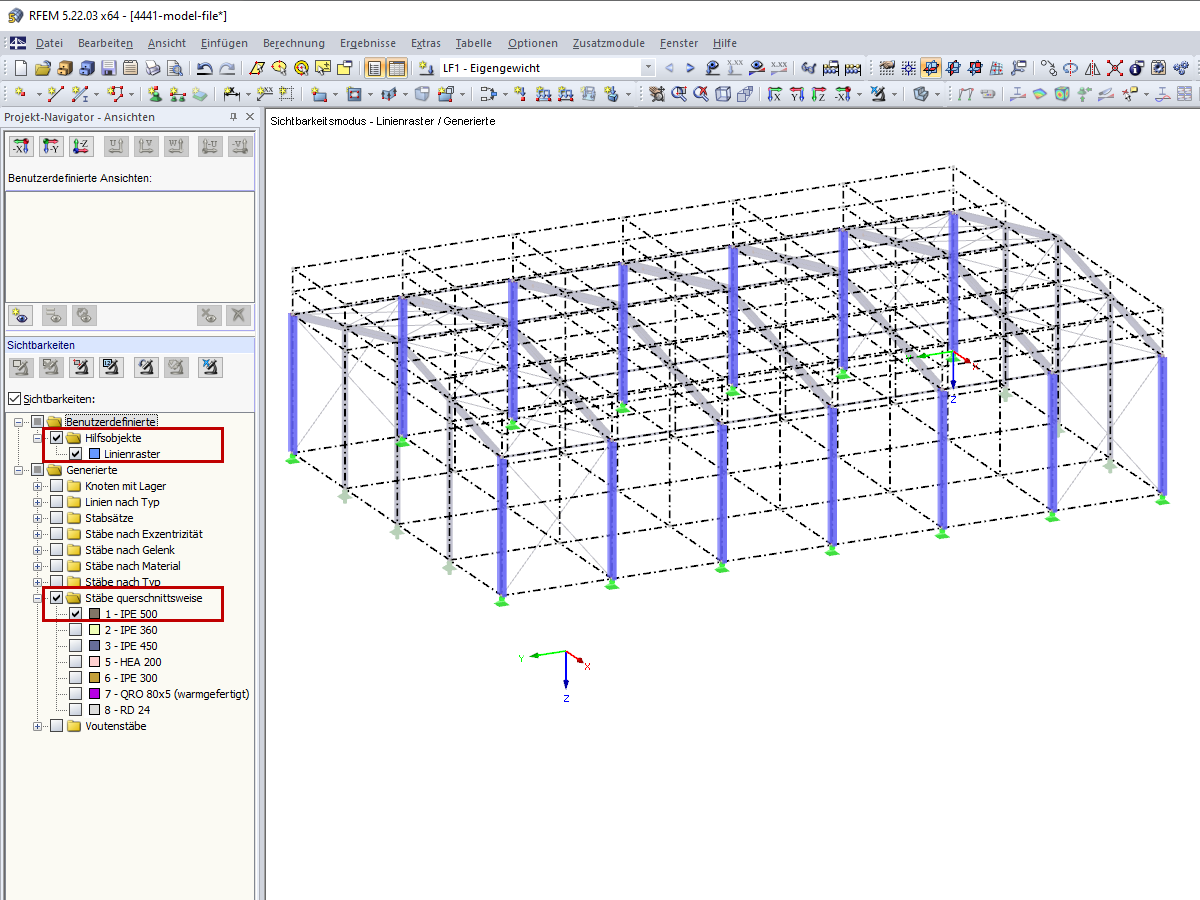Expand the Stäbe nach Material node

[38, 566]
